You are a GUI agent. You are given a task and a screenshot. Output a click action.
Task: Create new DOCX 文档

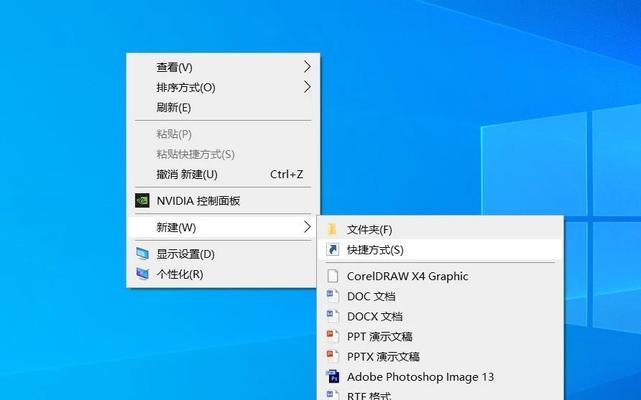point(440,316)
